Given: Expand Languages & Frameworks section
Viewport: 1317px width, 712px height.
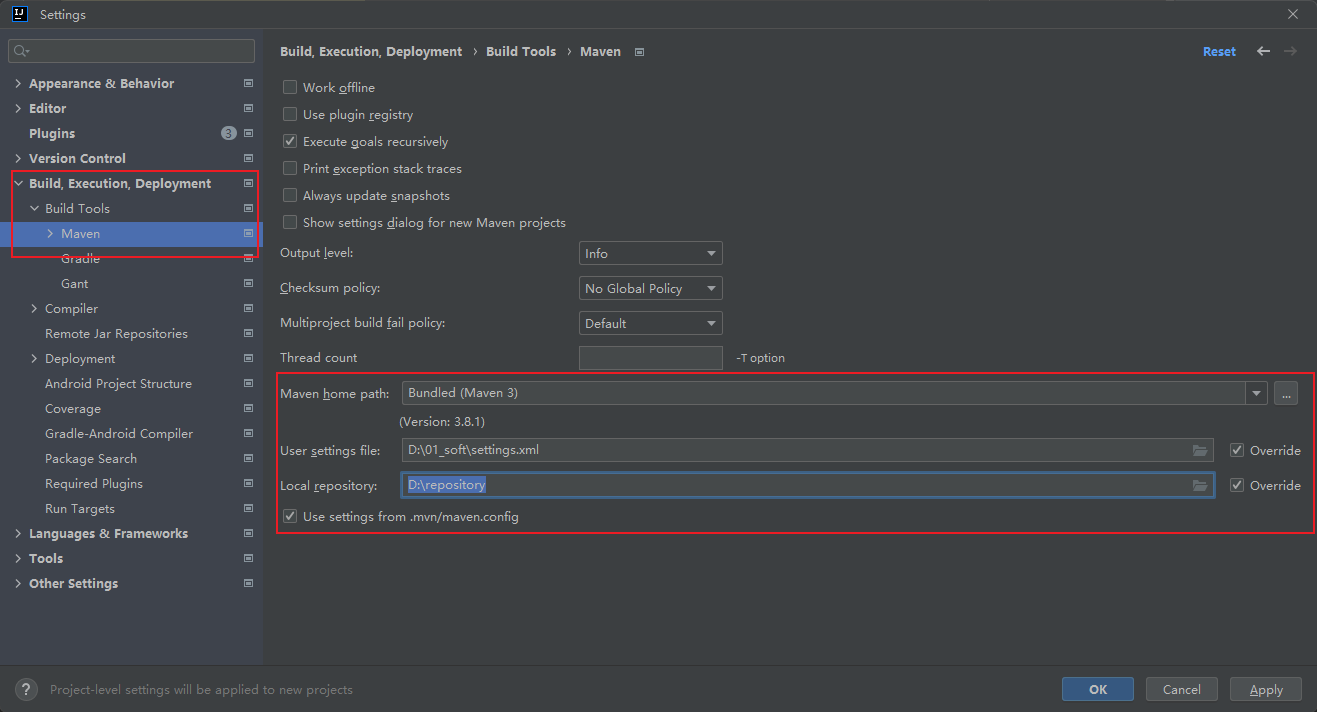Looking at the screenshot, I should point(18,534).
